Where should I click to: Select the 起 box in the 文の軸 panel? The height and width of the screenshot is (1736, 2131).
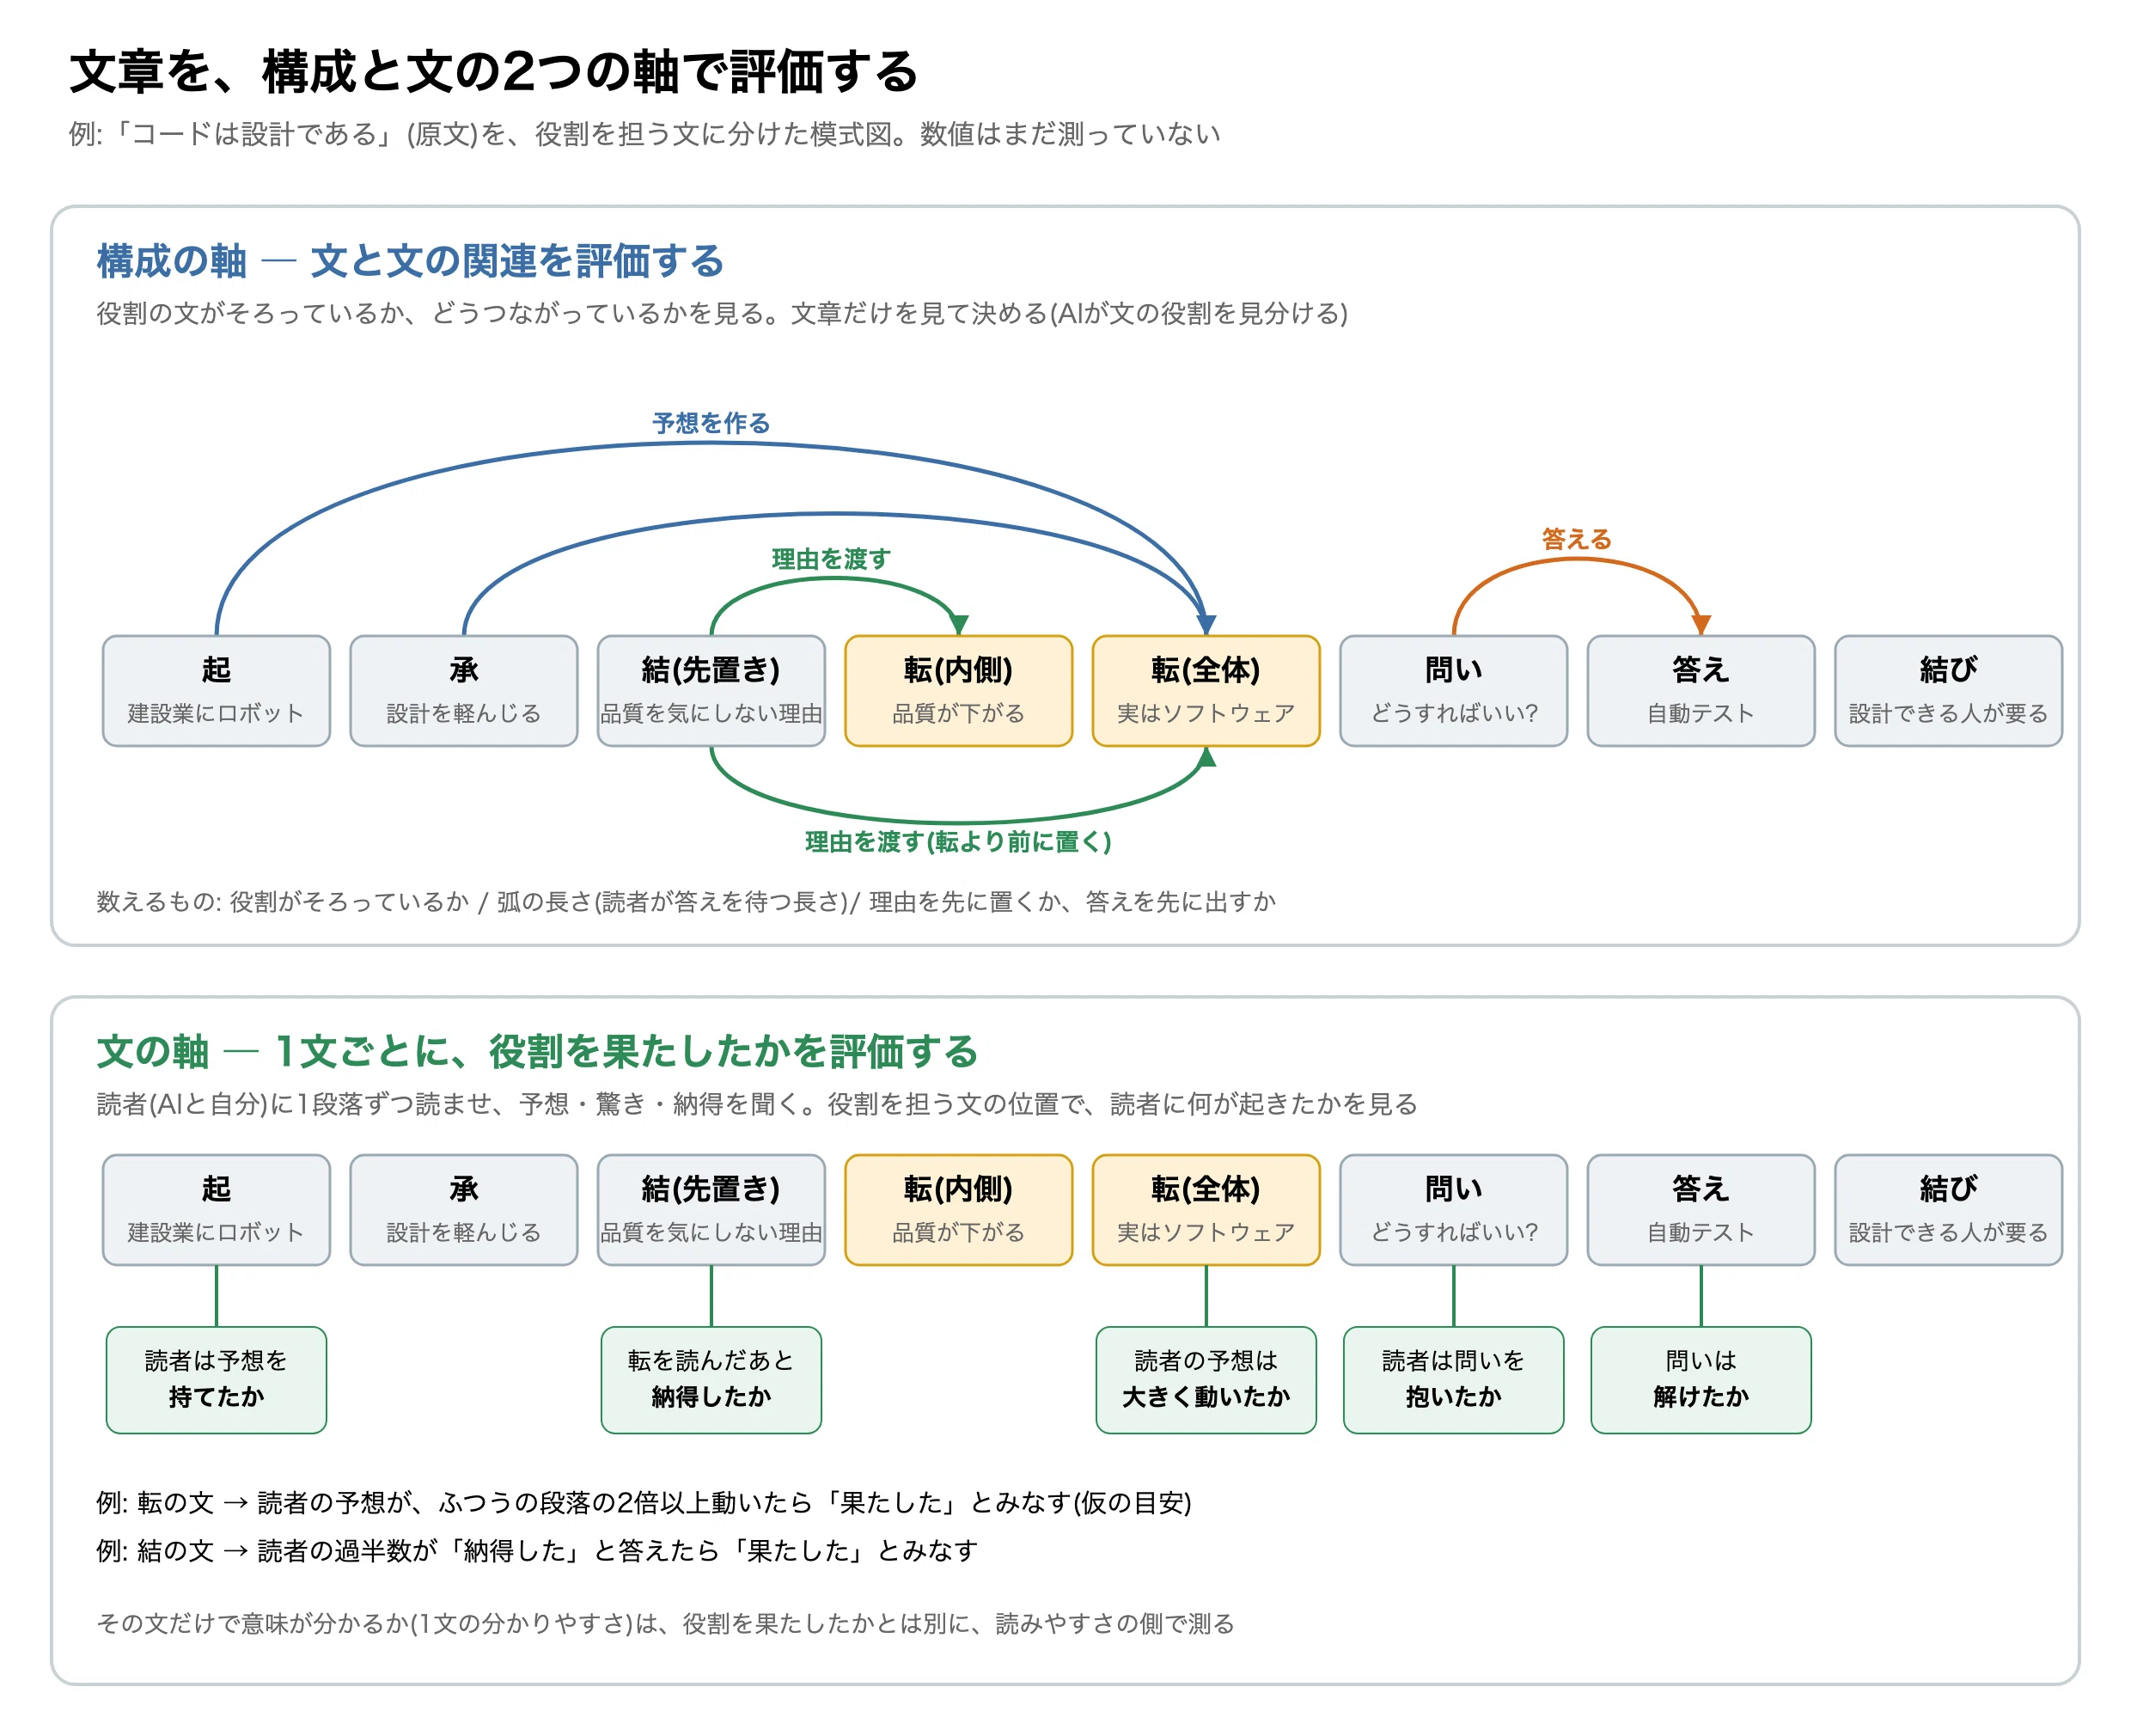coord(216,1209)
